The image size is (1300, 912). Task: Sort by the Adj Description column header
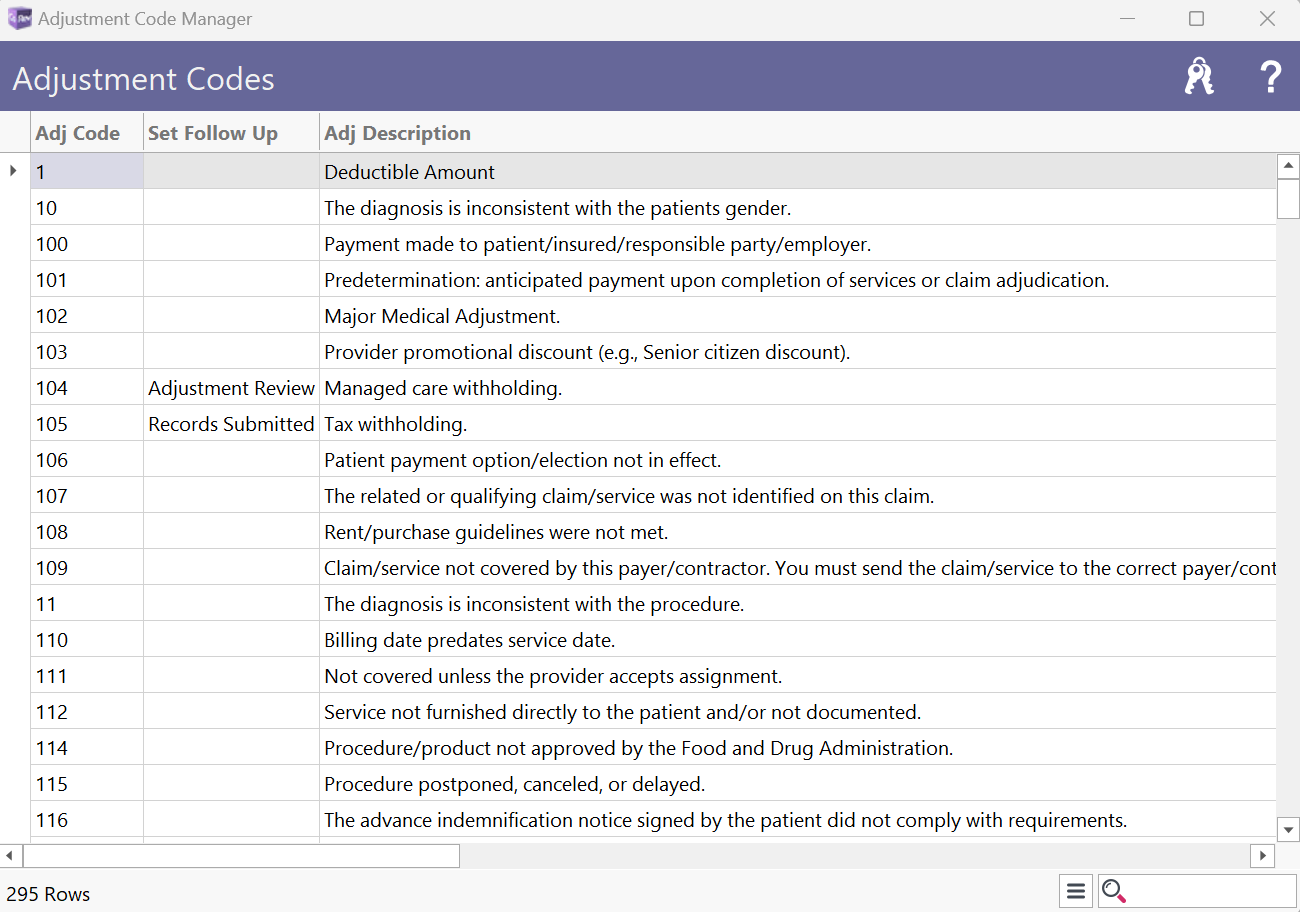[797, 133]
